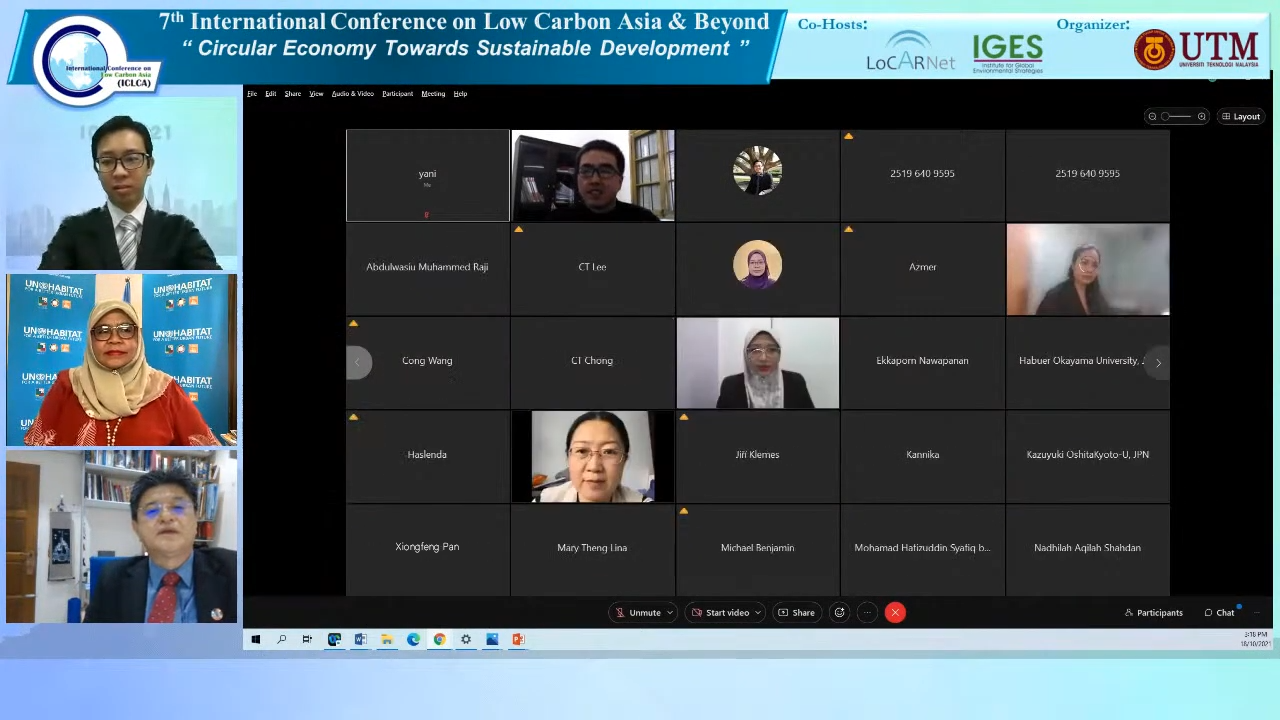The image size is (1280, 720).
Task: Toggle the Participants panel
Action: click(x=1153, y=613)
